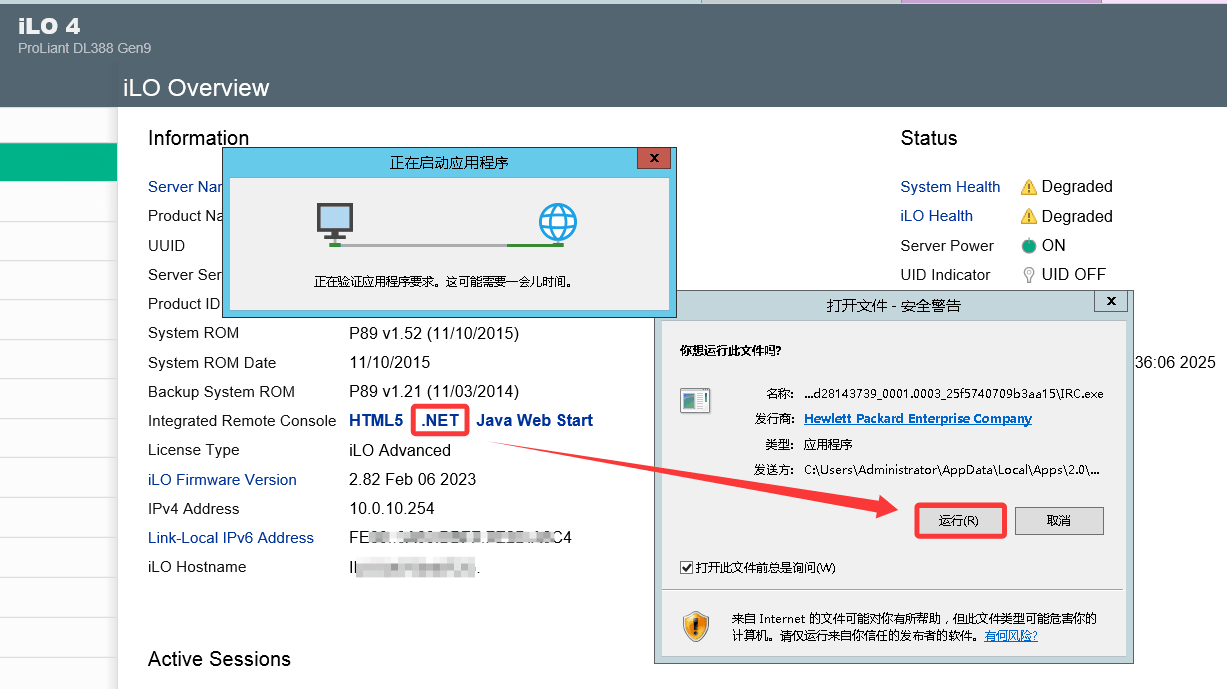Click the 有何风险 risk information link
1227x689 pixels.
[1010, 635]
